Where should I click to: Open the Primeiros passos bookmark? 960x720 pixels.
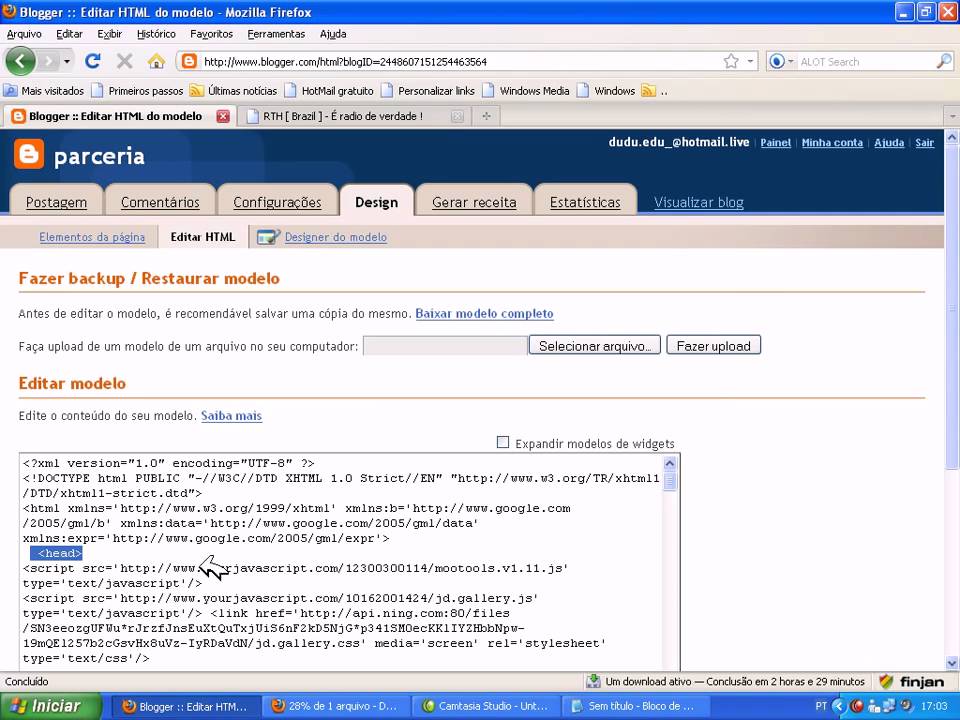click(137, 91)
